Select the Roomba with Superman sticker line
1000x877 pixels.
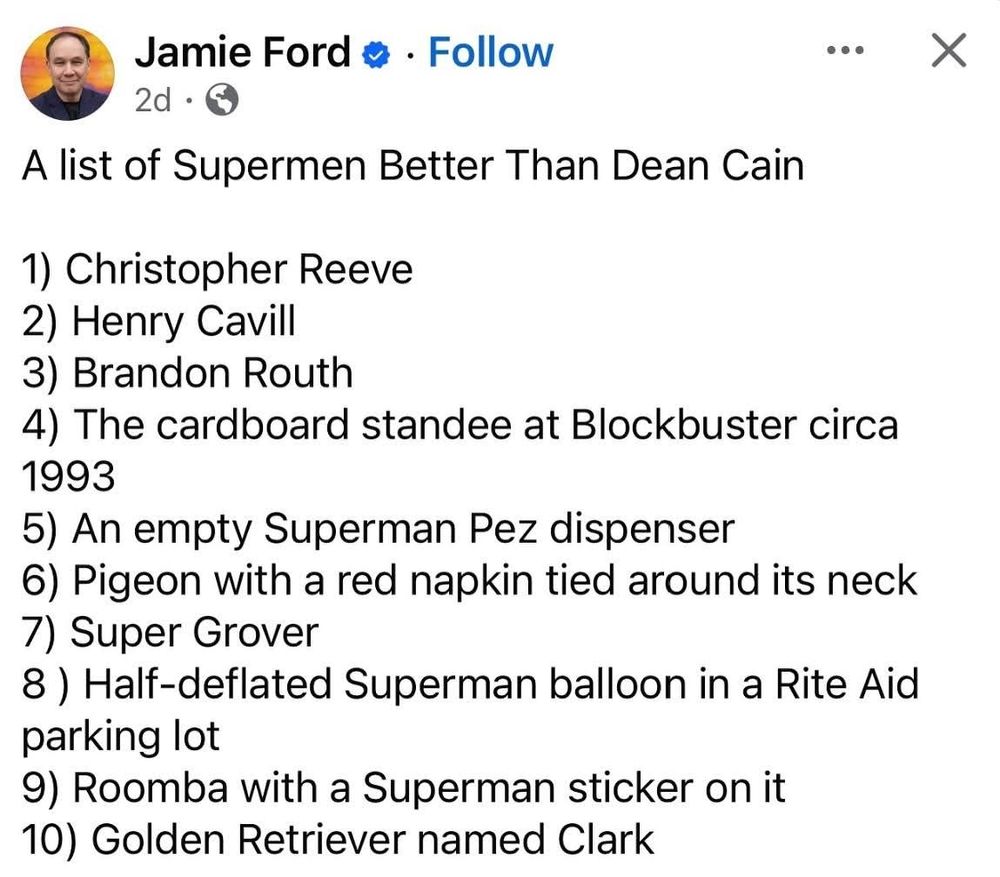pyautogui.click(x=403, y=788)
